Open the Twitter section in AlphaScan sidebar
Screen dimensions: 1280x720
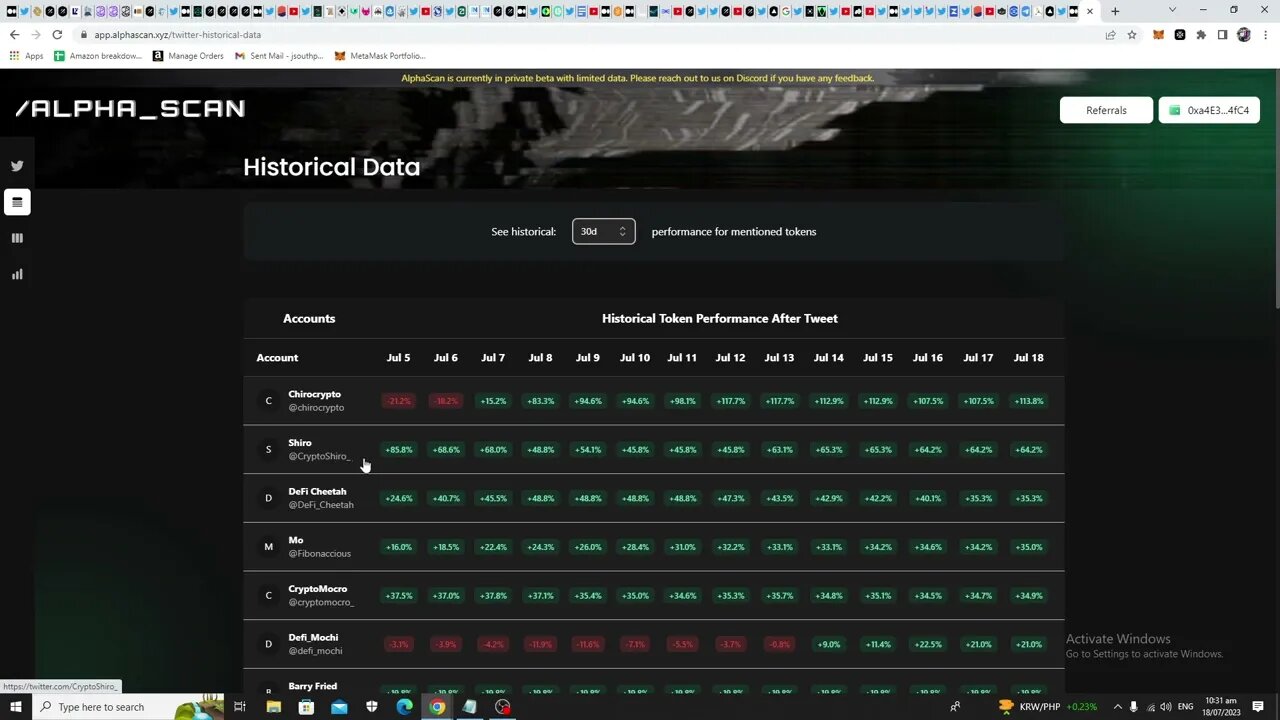tap(17, 166)
